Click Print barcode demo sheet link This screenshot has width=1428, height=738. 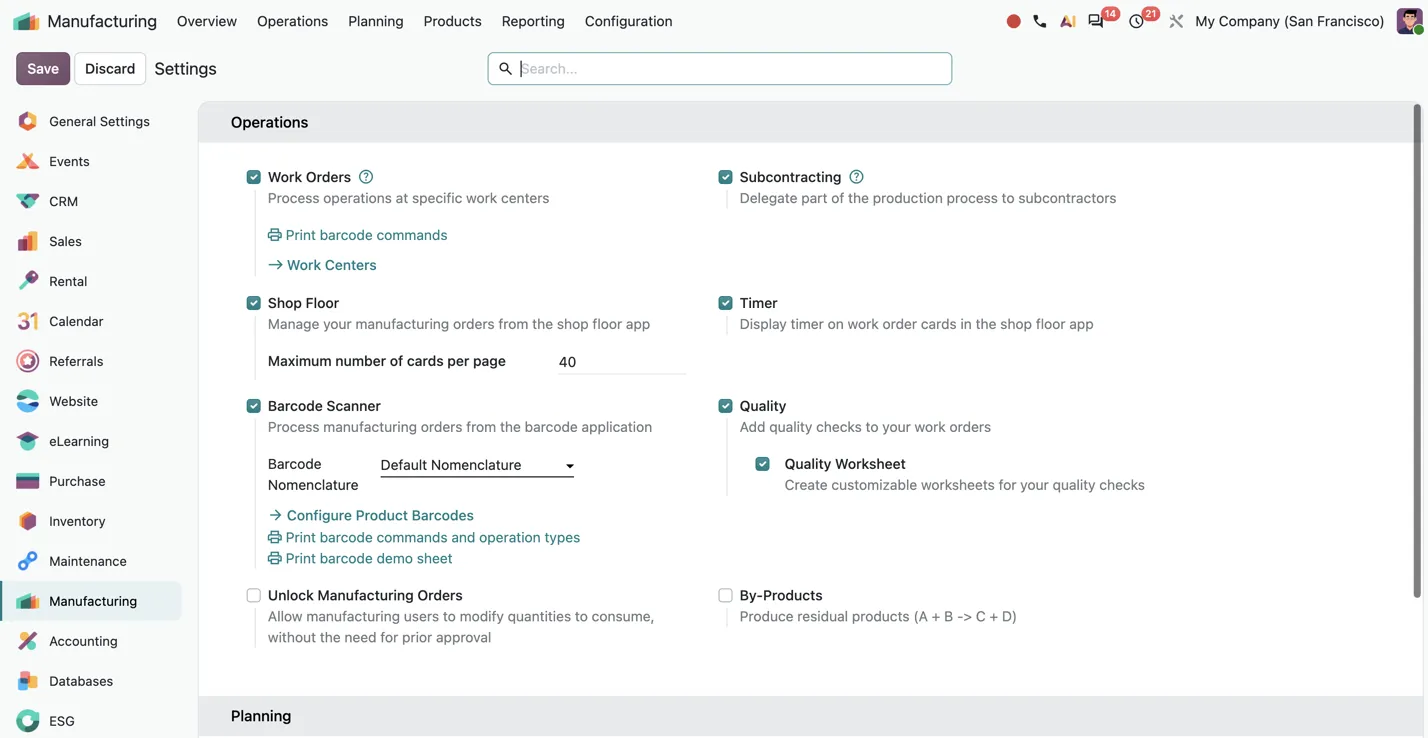click(360, 558)
